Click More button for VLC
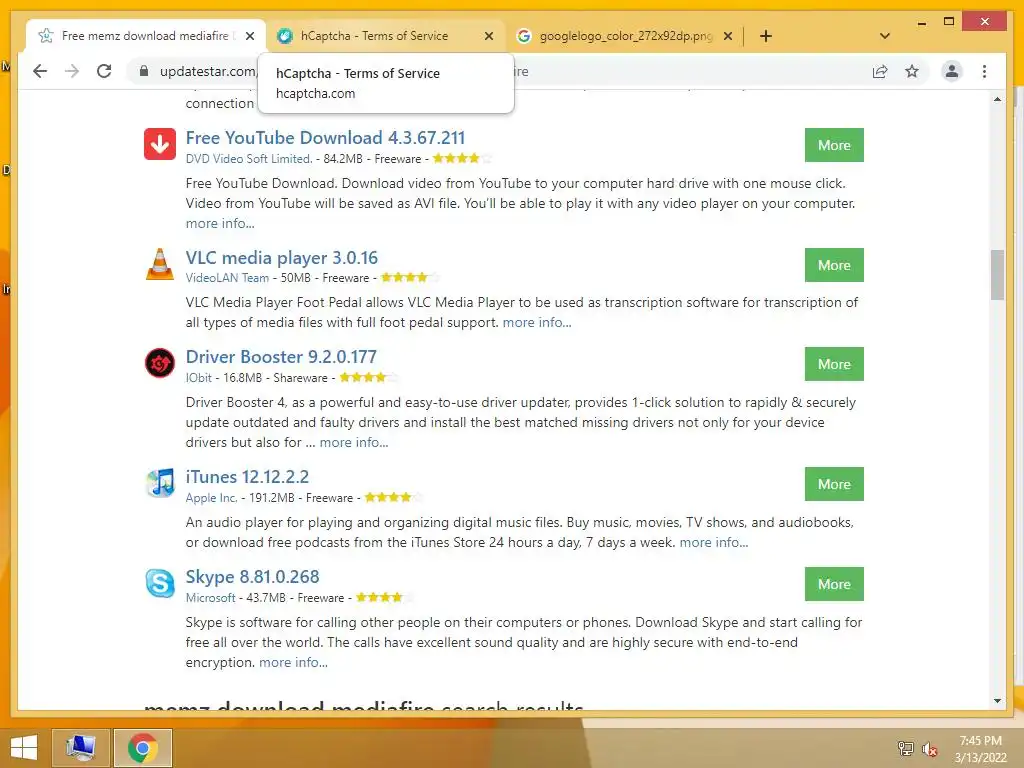This screenshot has height=768, width=1024. click(x=834, y=265)
